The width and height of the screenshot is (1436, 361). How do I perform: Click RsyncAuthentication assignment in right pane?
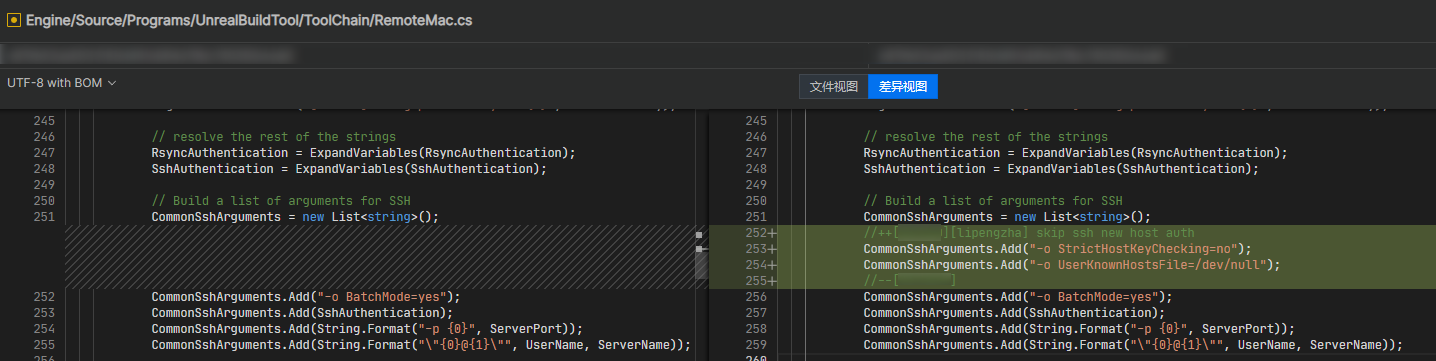1076,153
